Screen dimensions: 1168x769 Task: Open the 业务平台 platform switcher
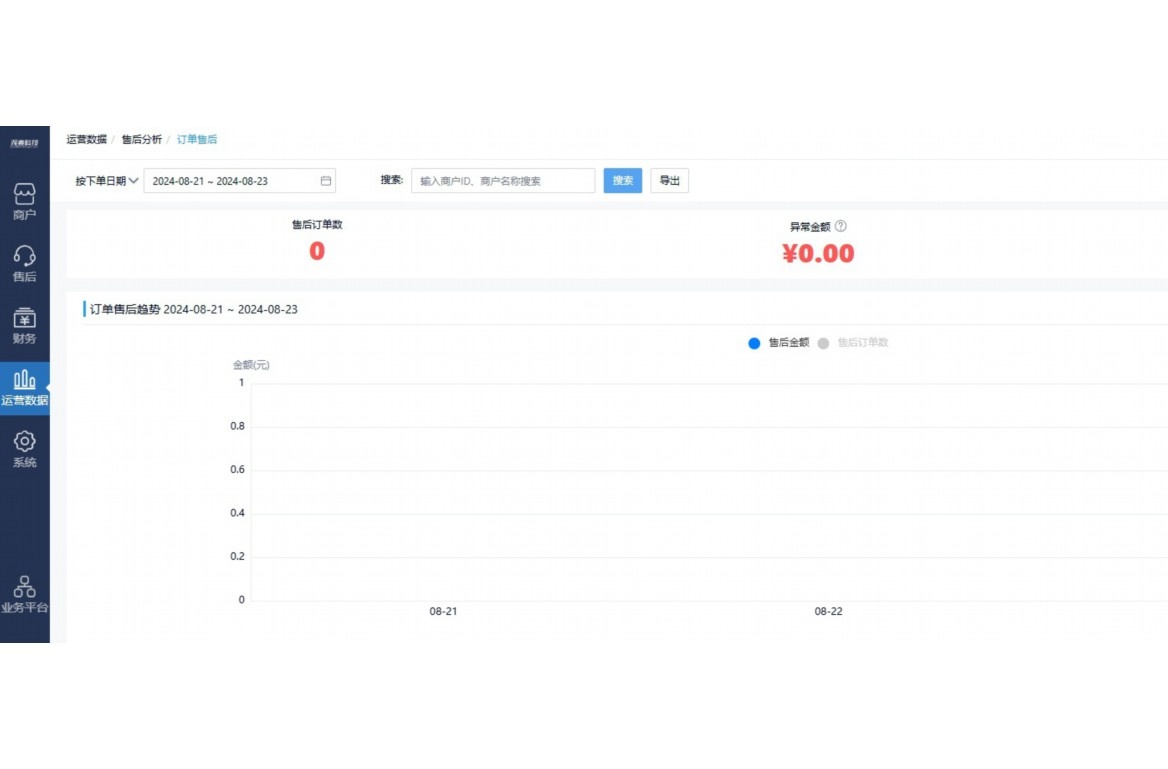24,594
